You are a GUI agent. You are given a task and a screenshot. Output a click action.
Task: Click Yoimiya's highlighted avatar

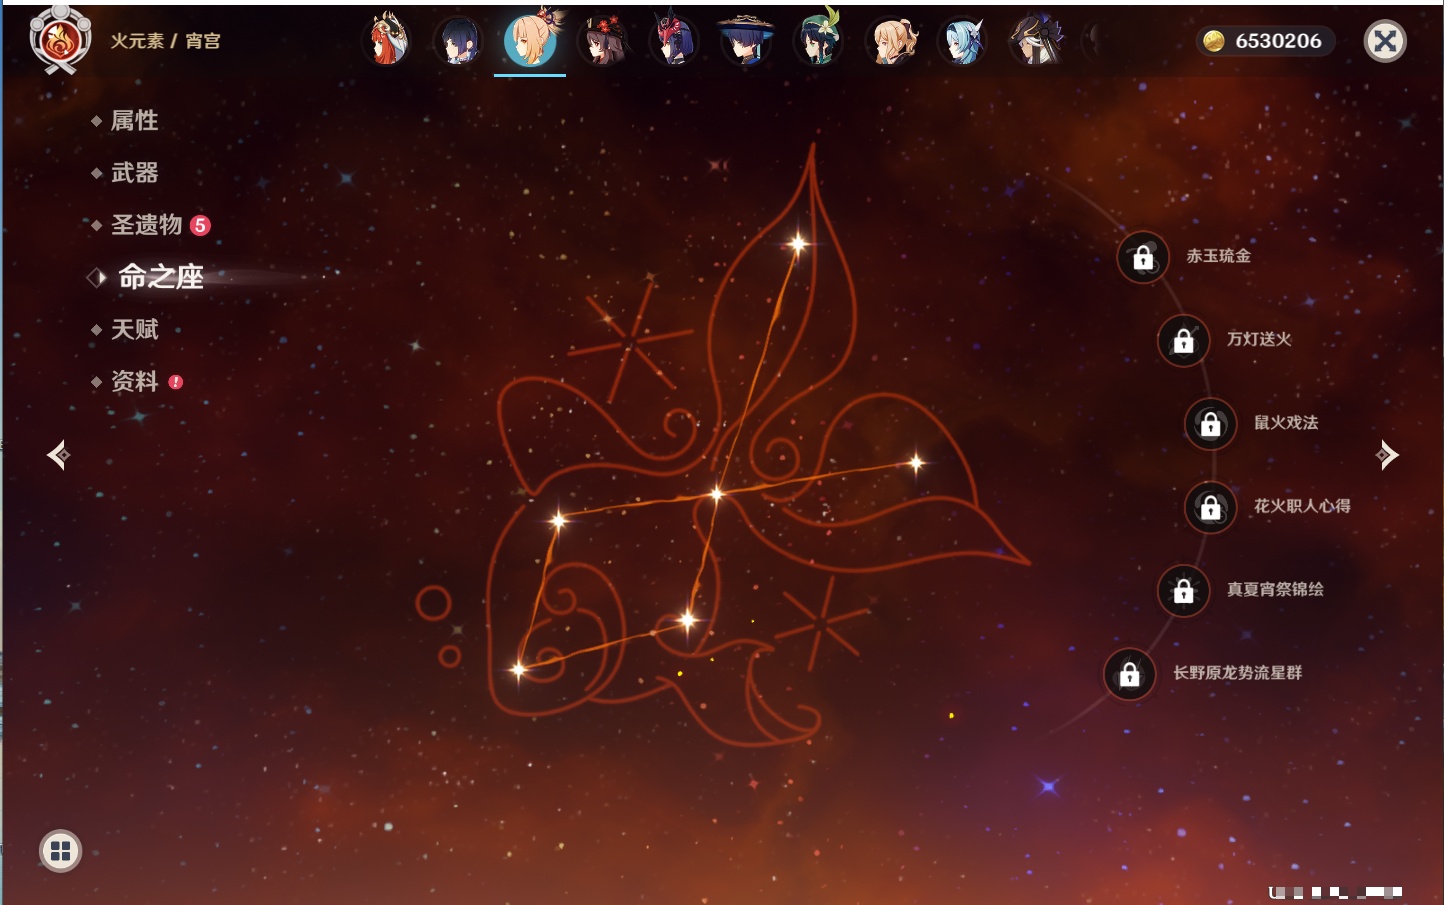pyautogui.click(x=530, y=39)
